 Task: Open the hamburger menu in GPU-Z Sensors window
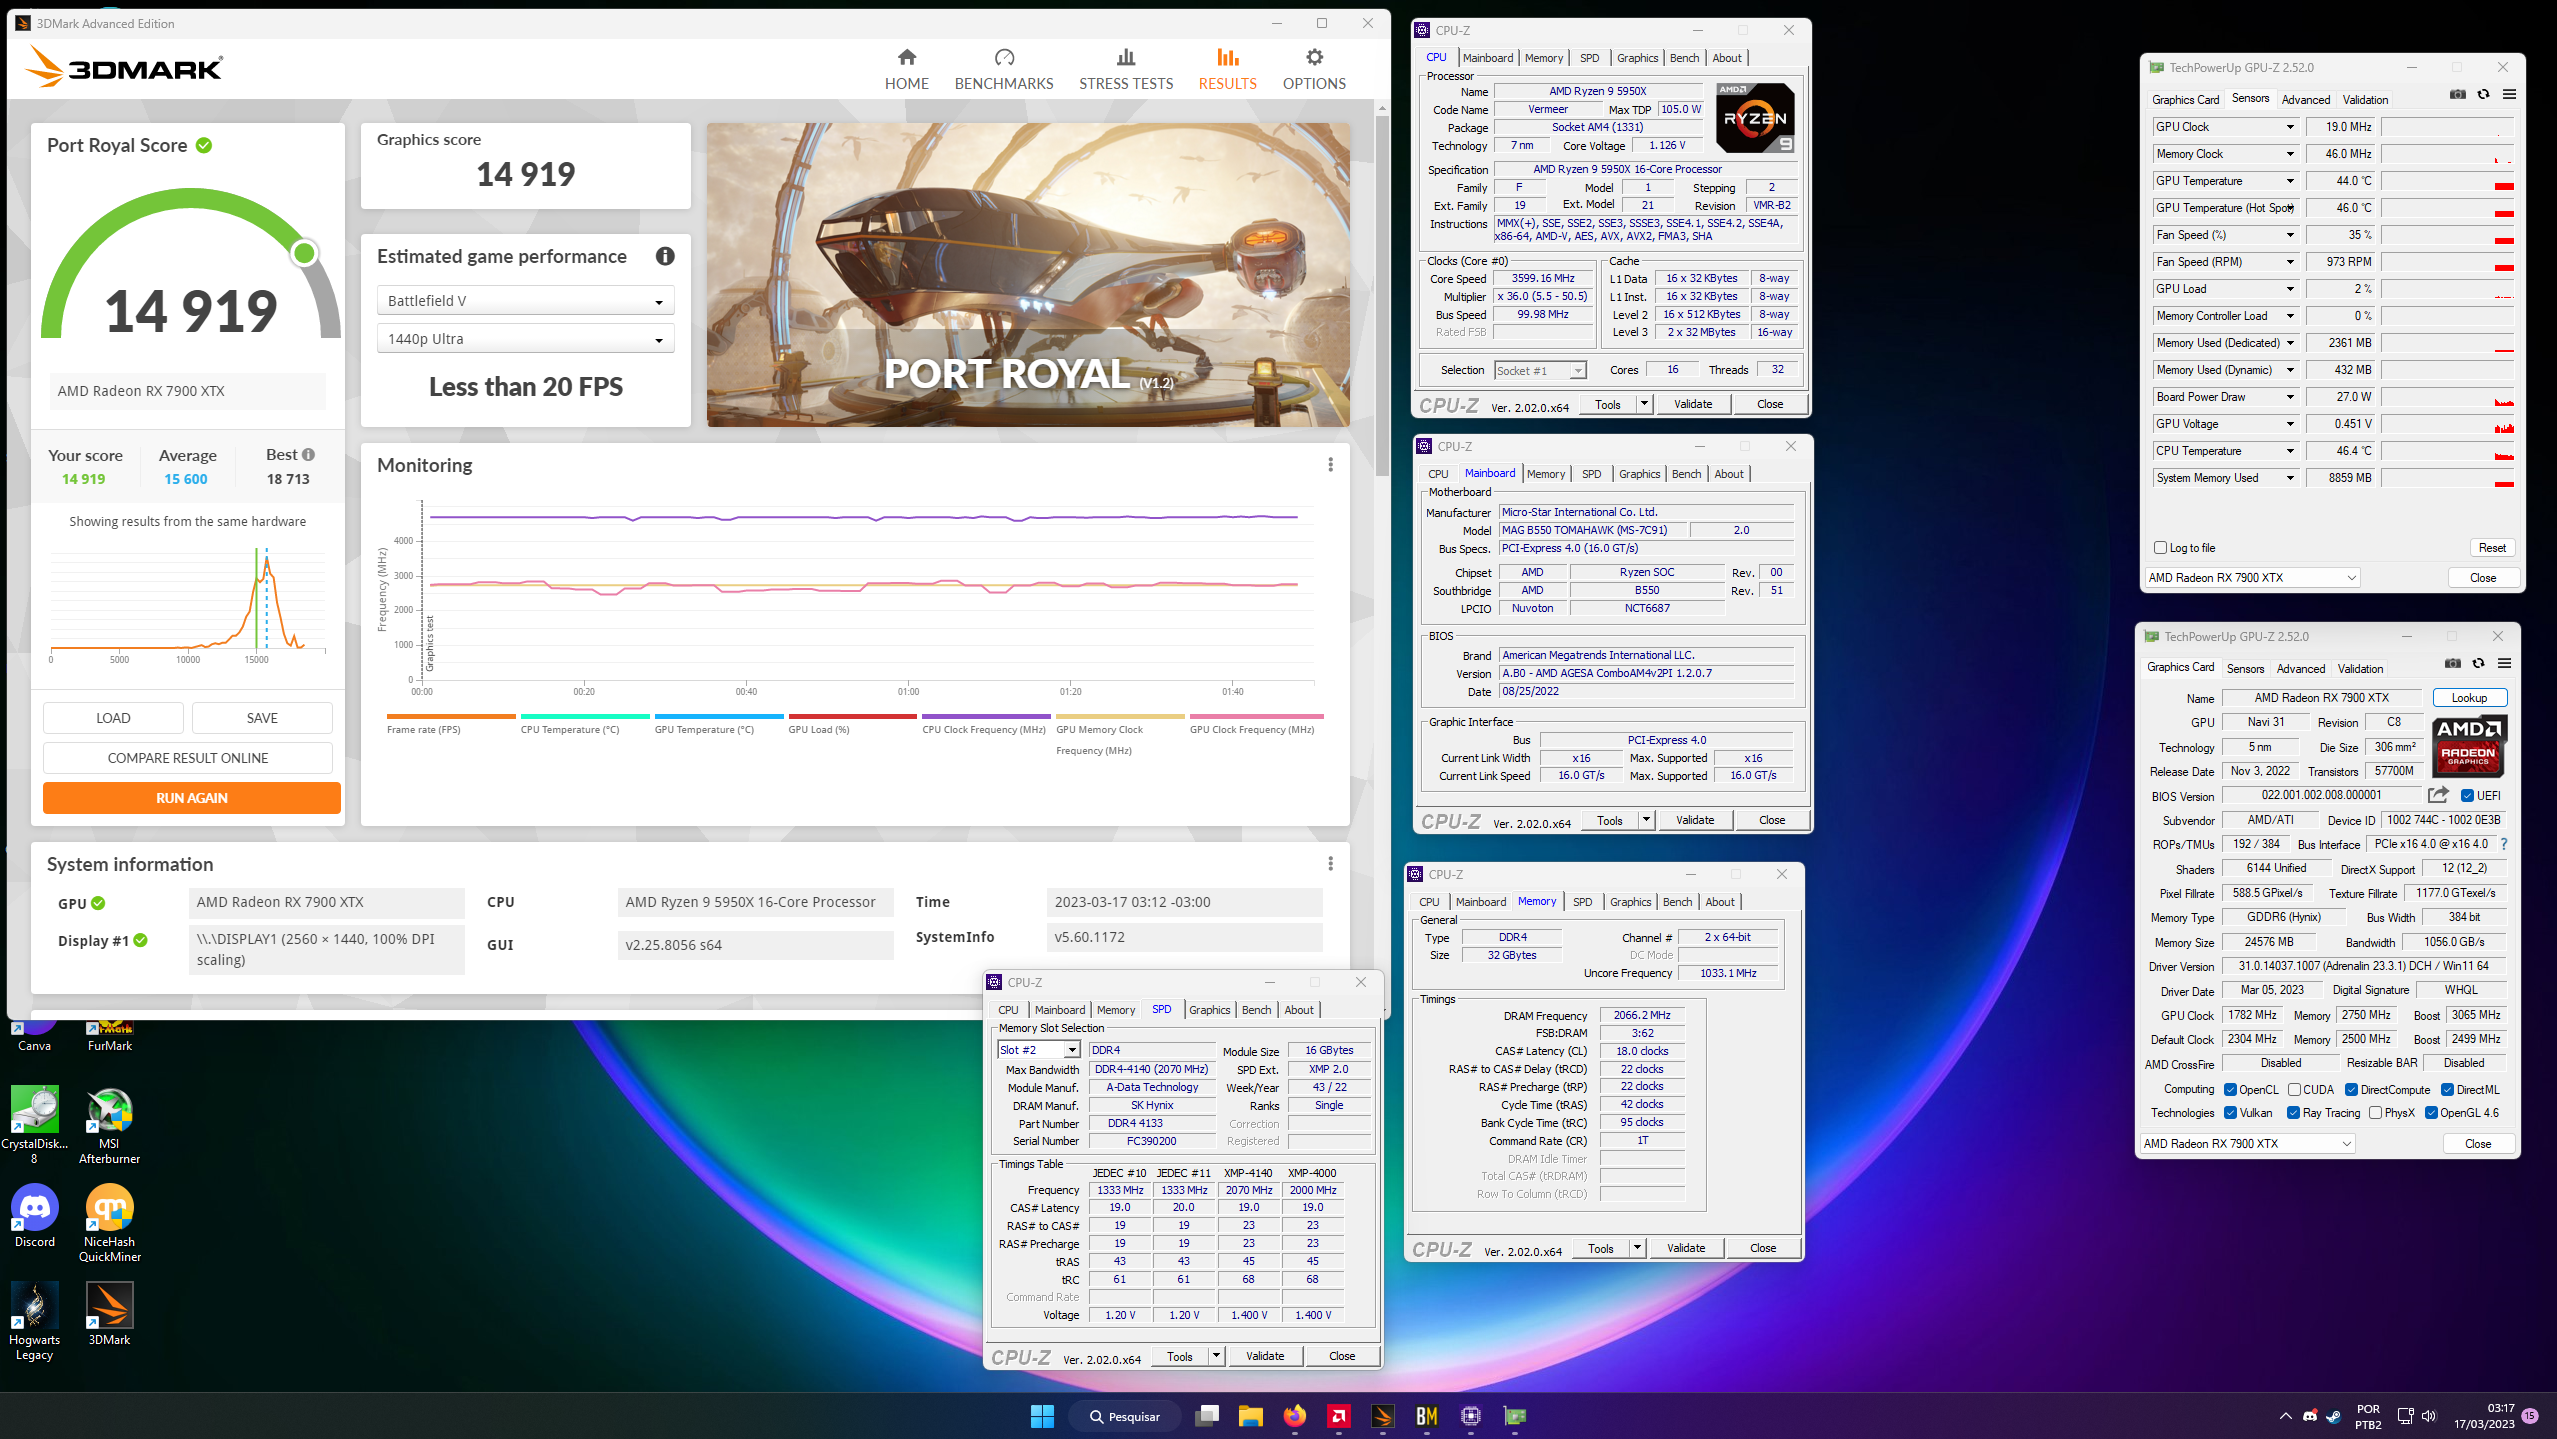tap(2509, 95)
